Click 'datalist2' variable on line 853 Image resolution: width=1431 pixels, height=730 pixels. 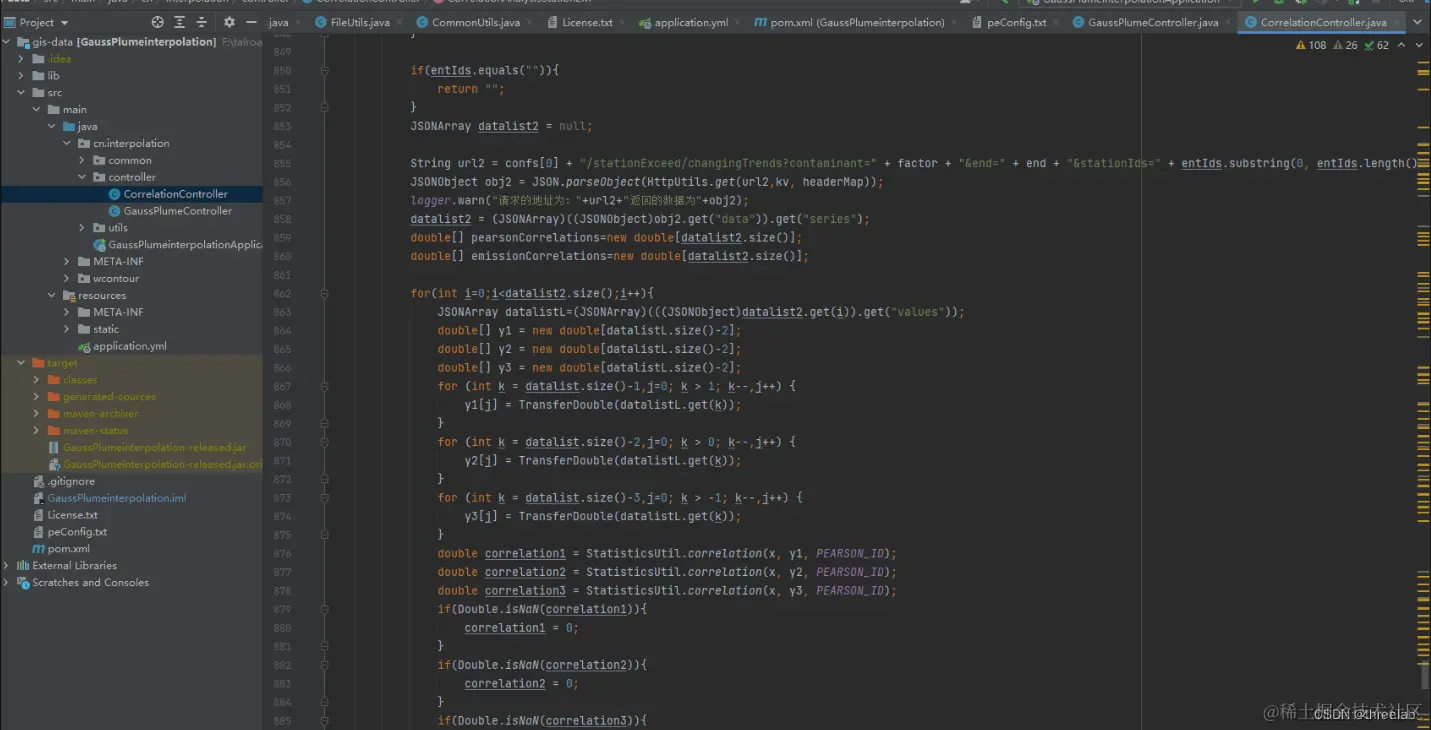(508, 126)
